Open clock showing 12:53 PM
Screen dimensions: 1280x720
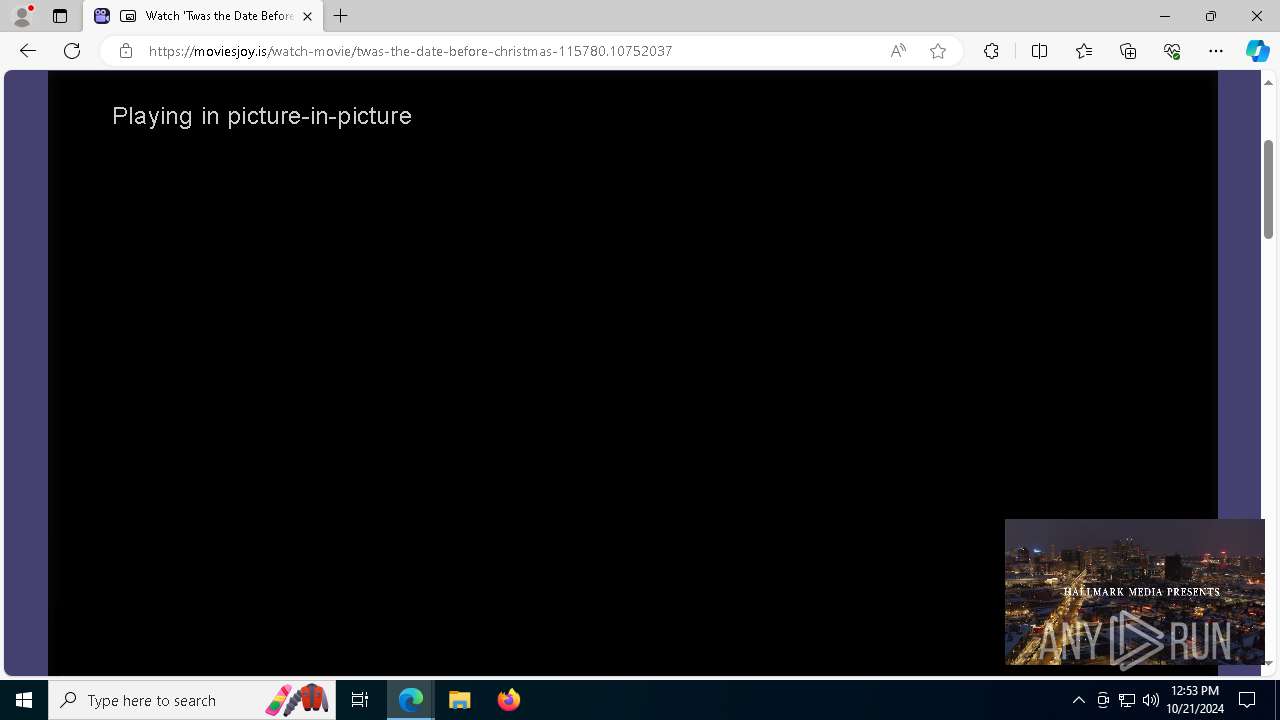tap(1195, 700)
